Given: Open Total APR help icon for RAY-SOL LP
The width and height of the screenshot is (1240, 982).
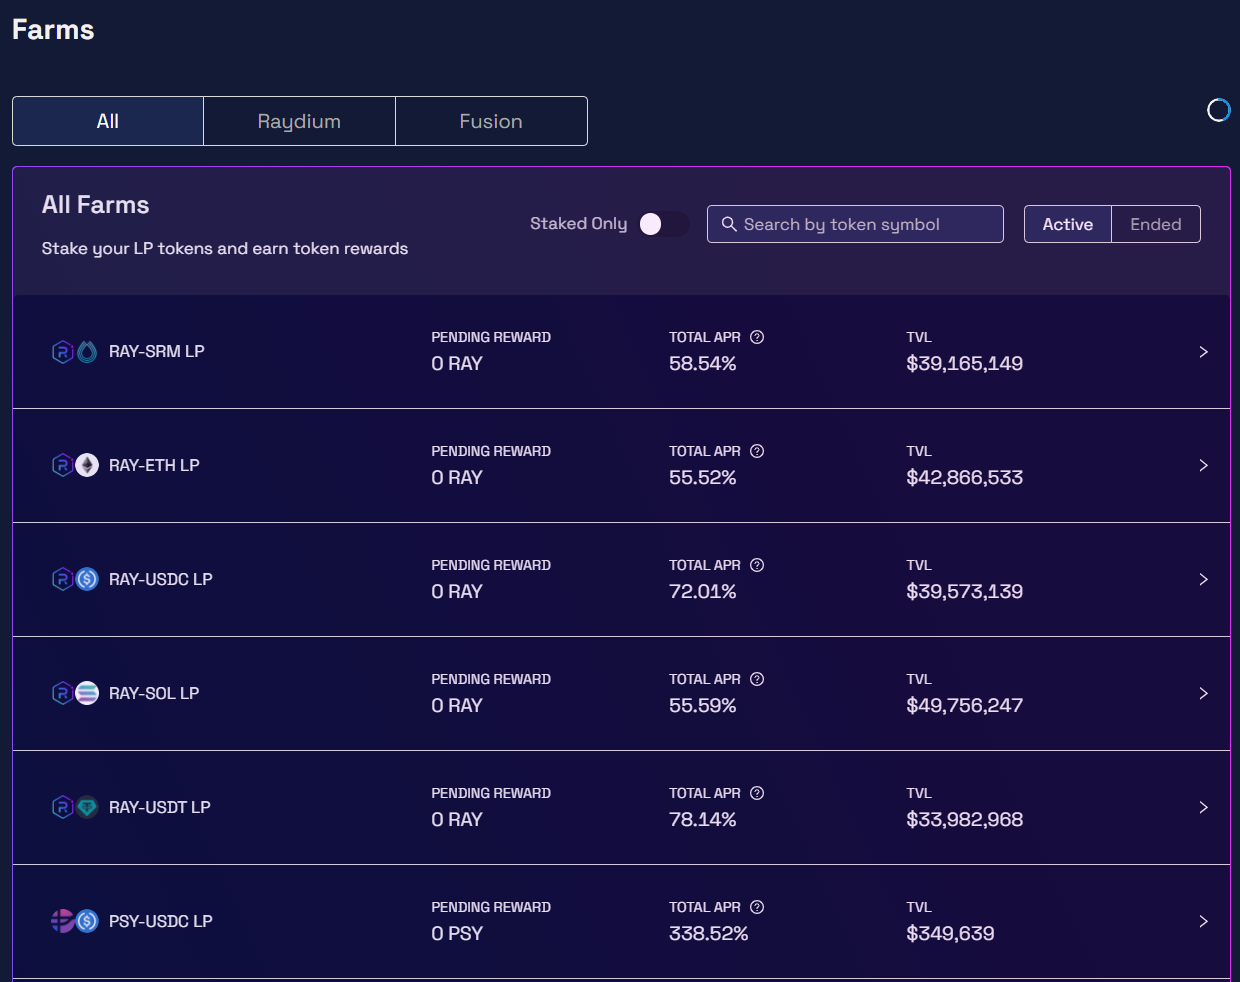Looking at the screenshot, I should [757, 679].
